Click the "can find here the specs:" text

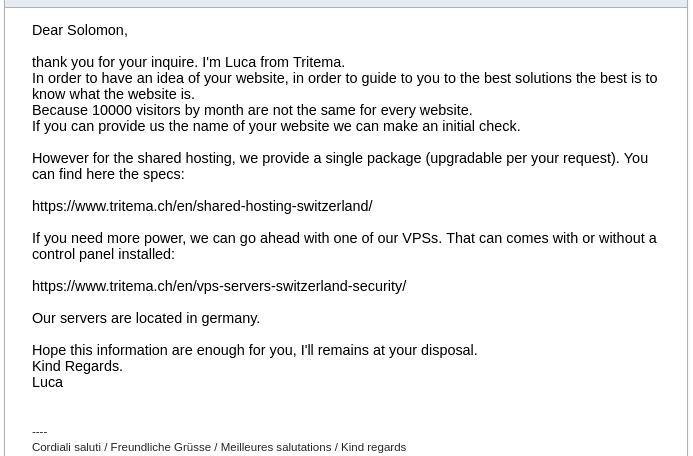108,174
